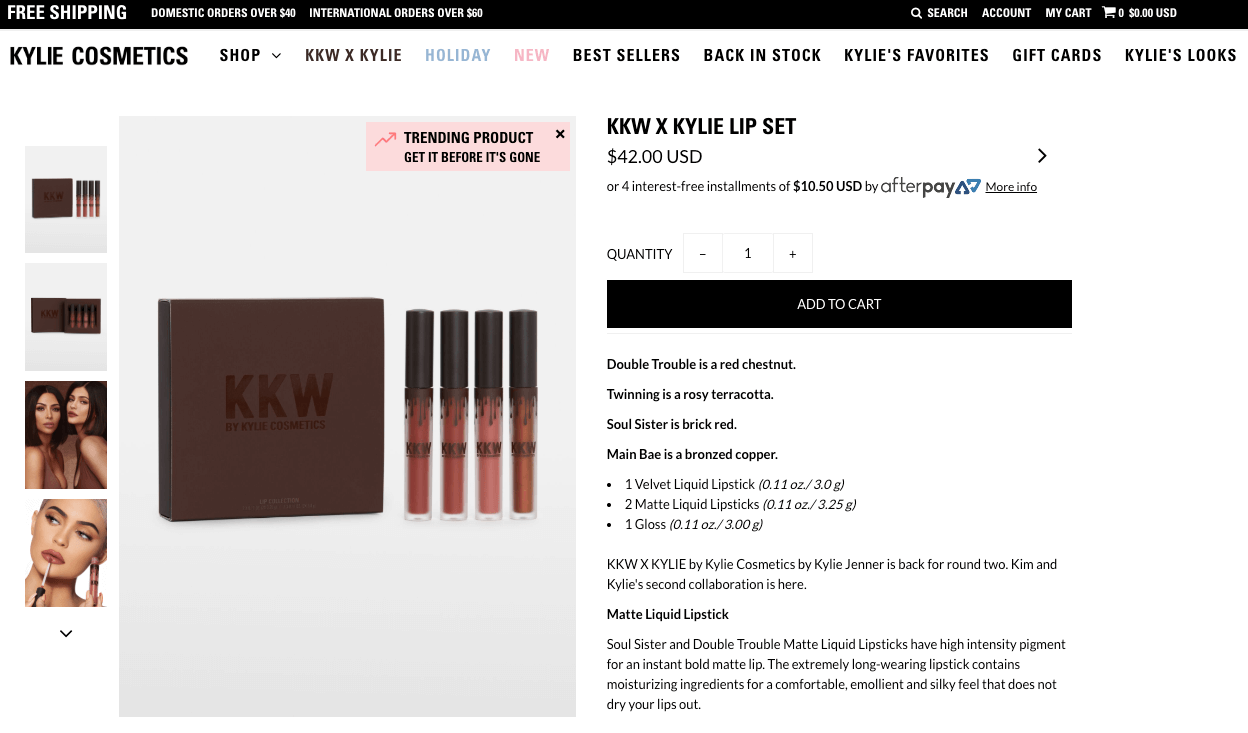1248x733 pixels.
Task: Go to next product using right arrow
Action: [x=1042, y=156]
